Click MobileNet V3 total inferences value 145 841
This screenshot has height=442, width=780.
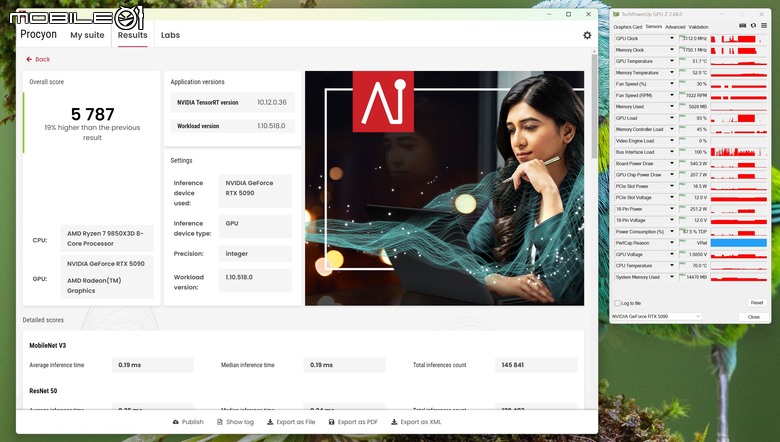(x=512, y=365)
